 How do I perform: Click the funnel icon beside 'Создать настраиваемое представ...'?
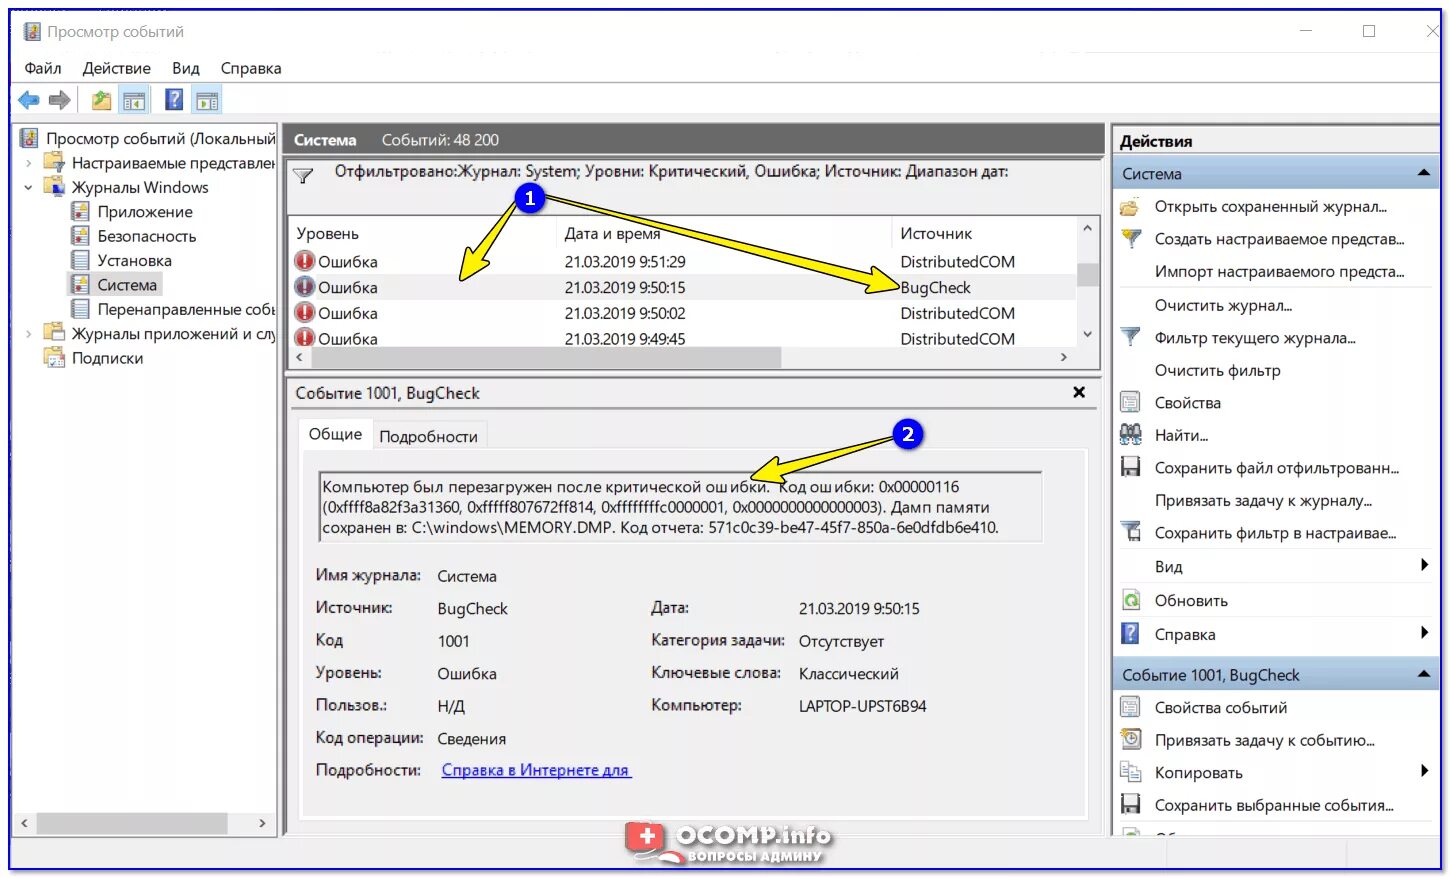[x=1130, y=239]
